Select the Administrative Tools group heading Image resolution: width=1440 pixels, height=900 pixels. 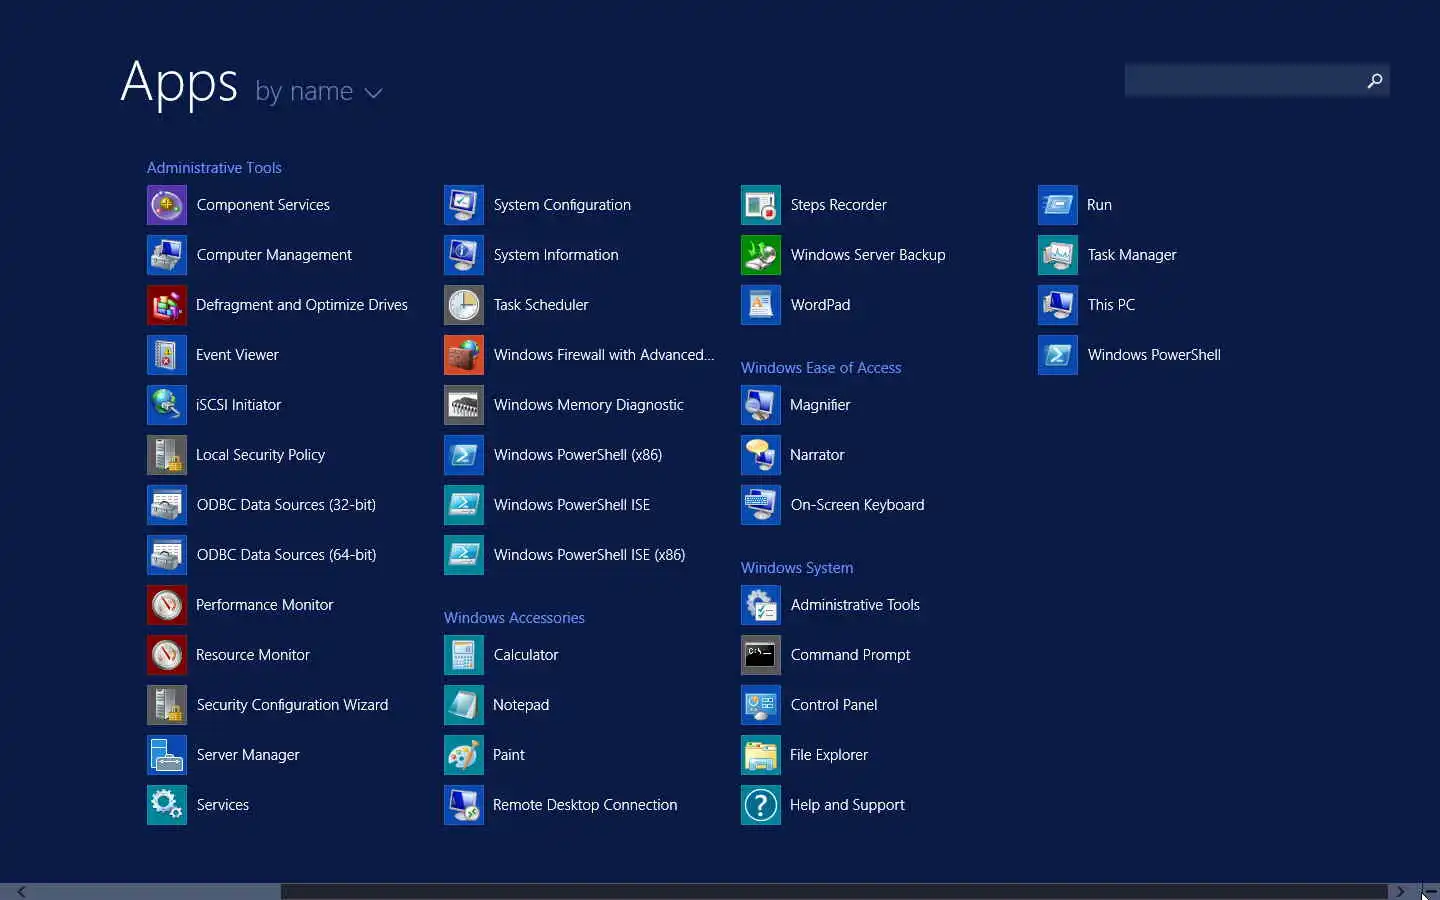[x=214, y=168]
